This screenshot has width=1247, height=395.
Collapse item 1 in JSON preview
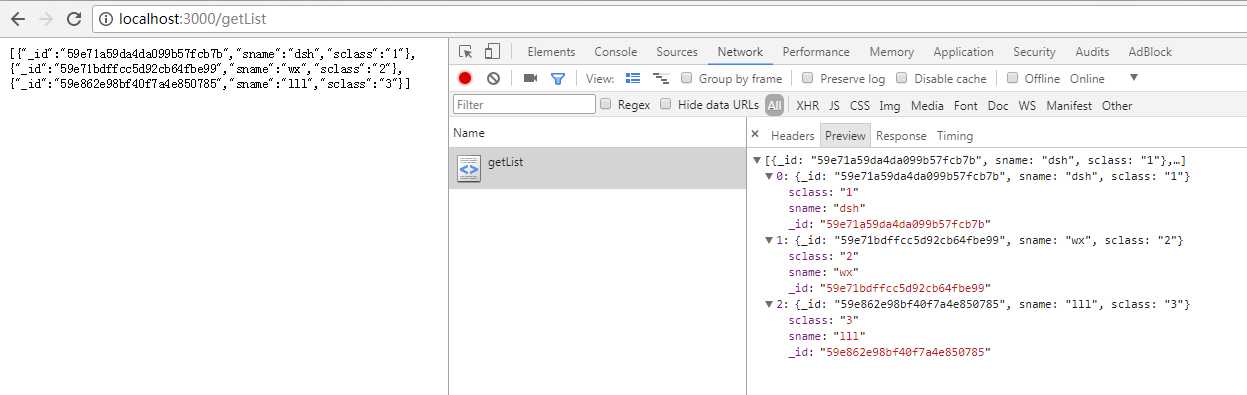click(x=768, y=241)
